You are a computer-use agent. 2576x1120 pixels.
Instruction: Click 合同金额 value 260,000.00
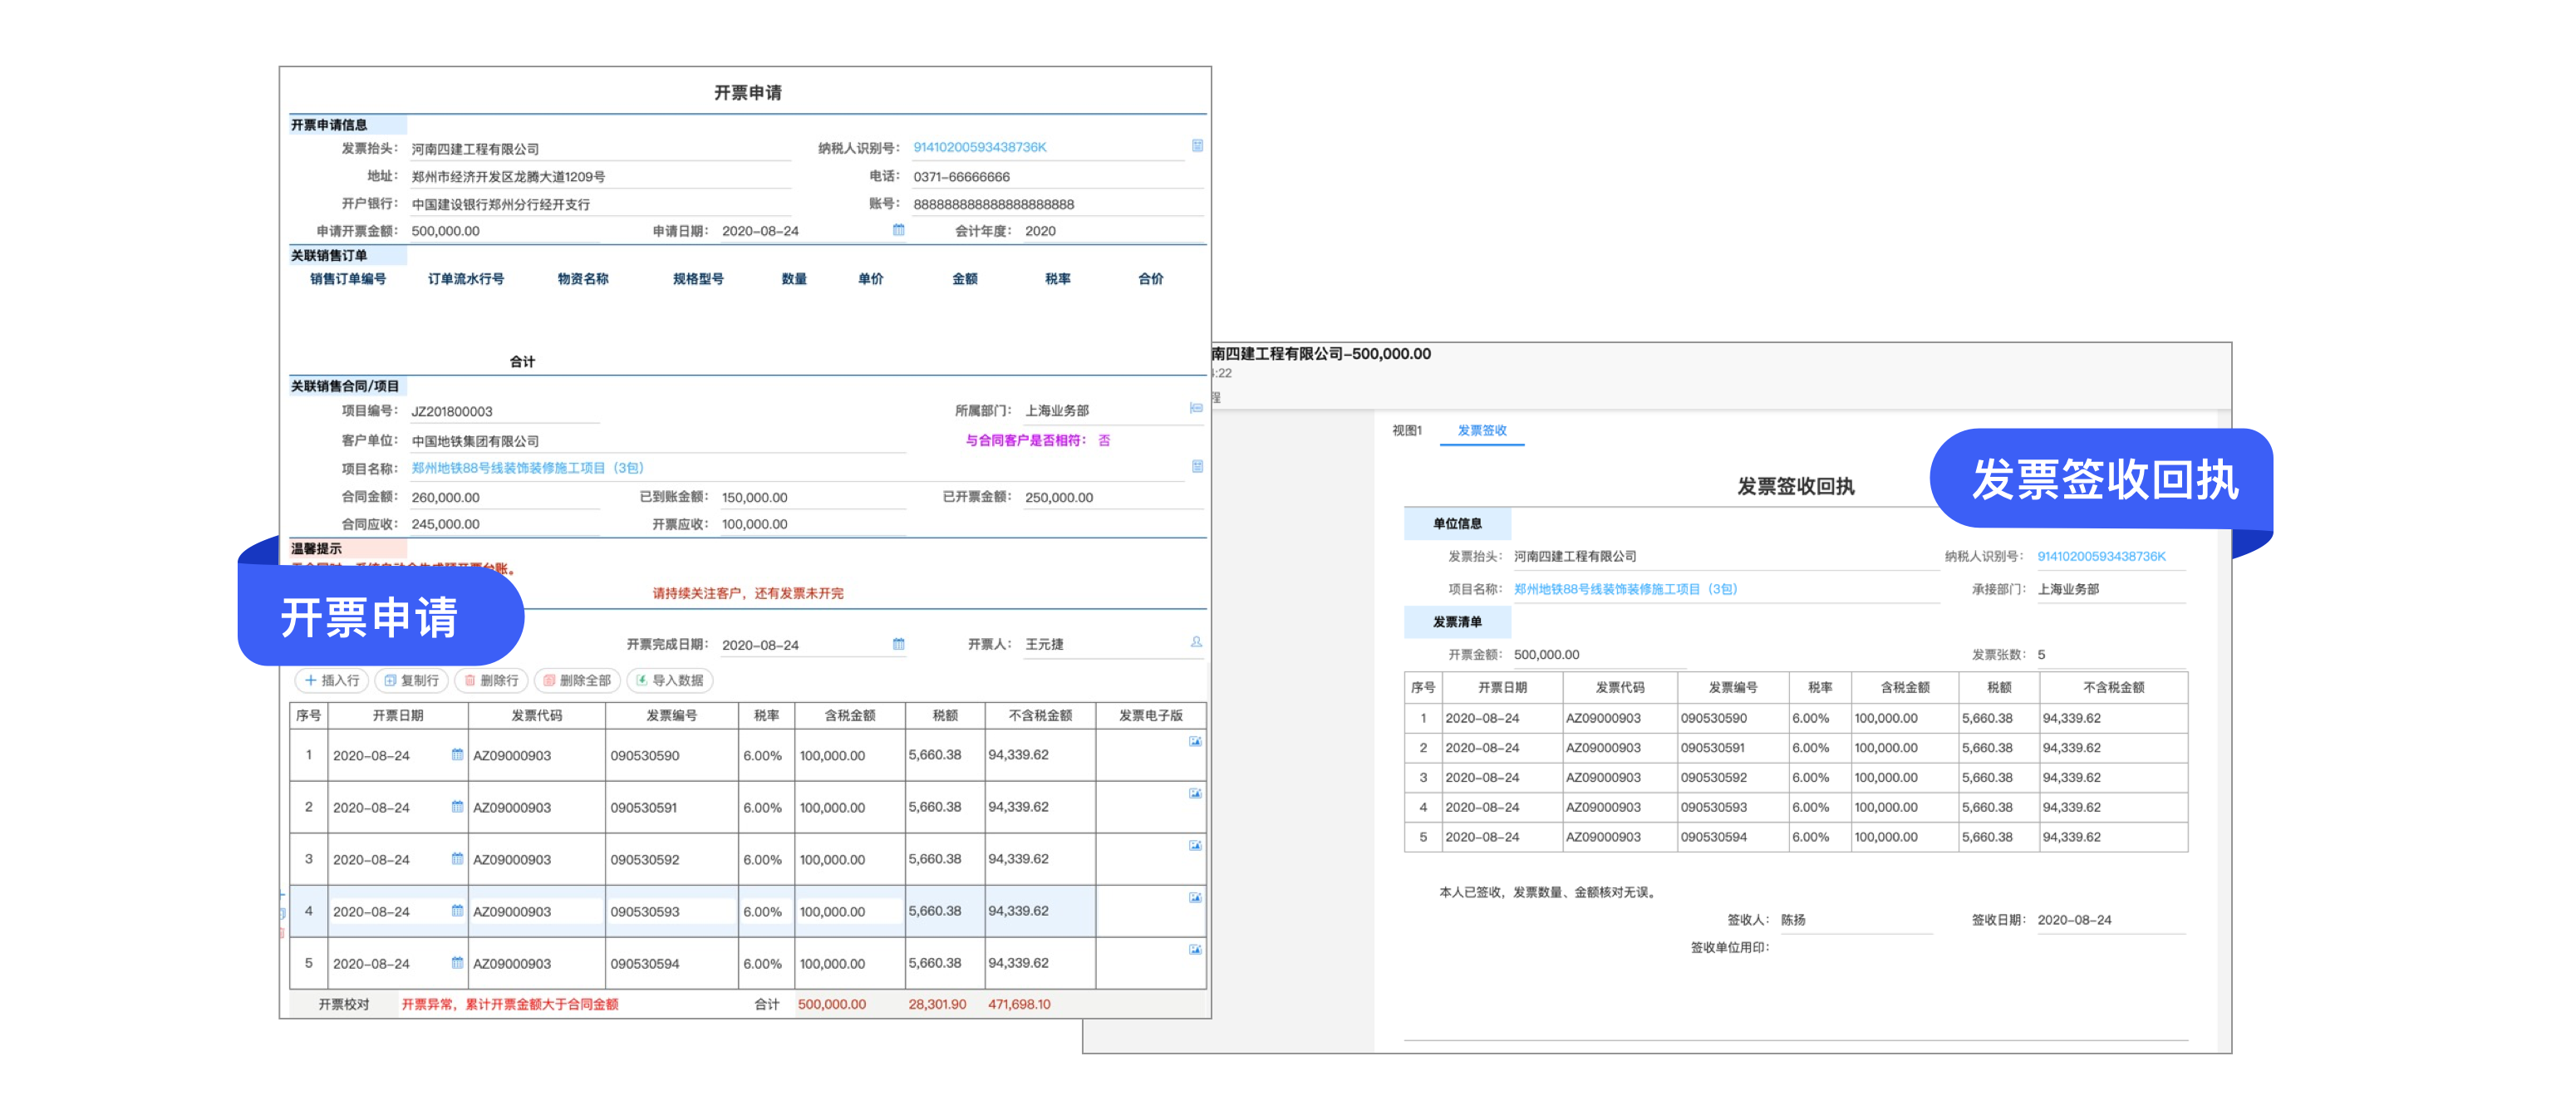point(445,497)
